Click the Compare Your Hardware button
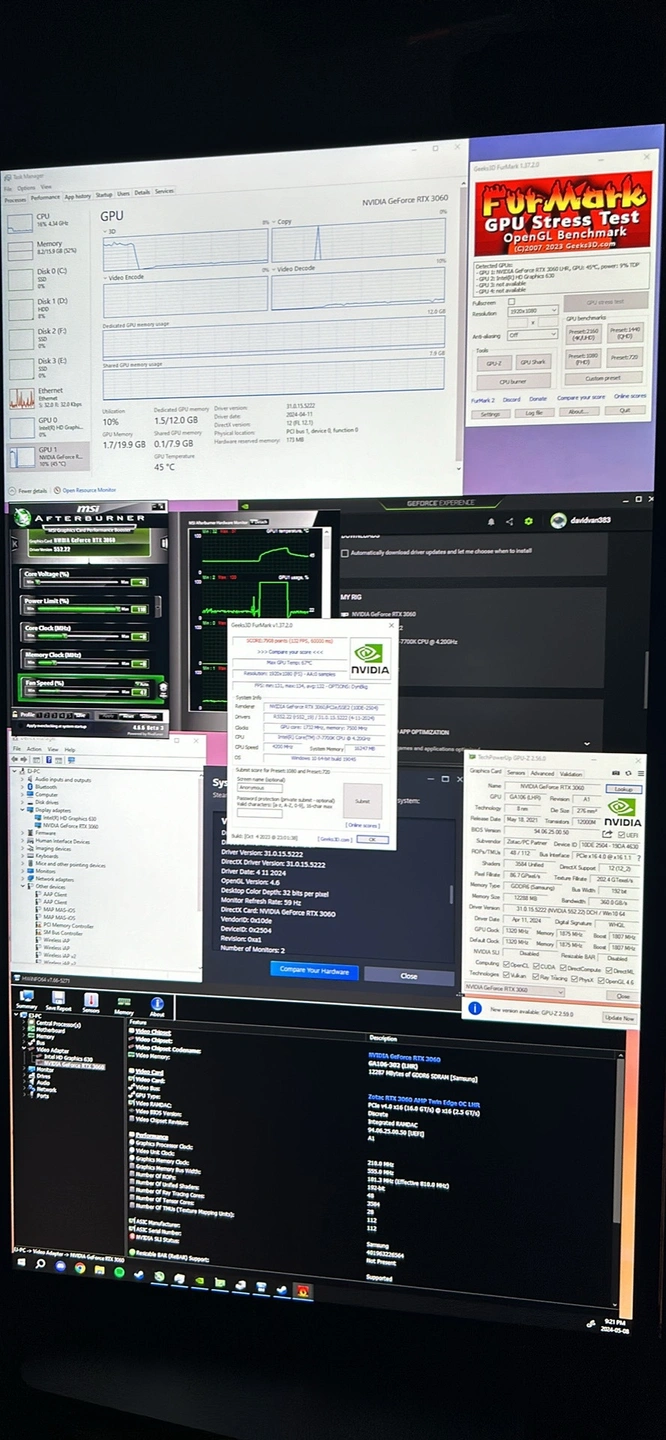The height and width of the screenshot is (1440, 666). coord(314,970)
